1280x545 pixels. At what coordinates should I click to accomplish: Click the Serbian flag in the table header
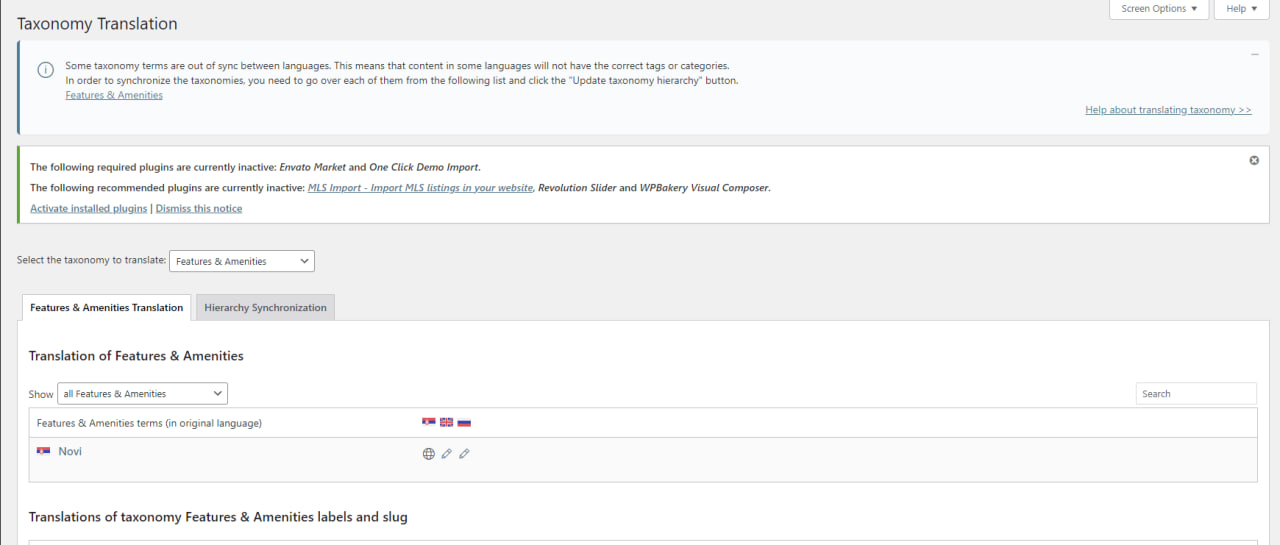tap(429, 423)
